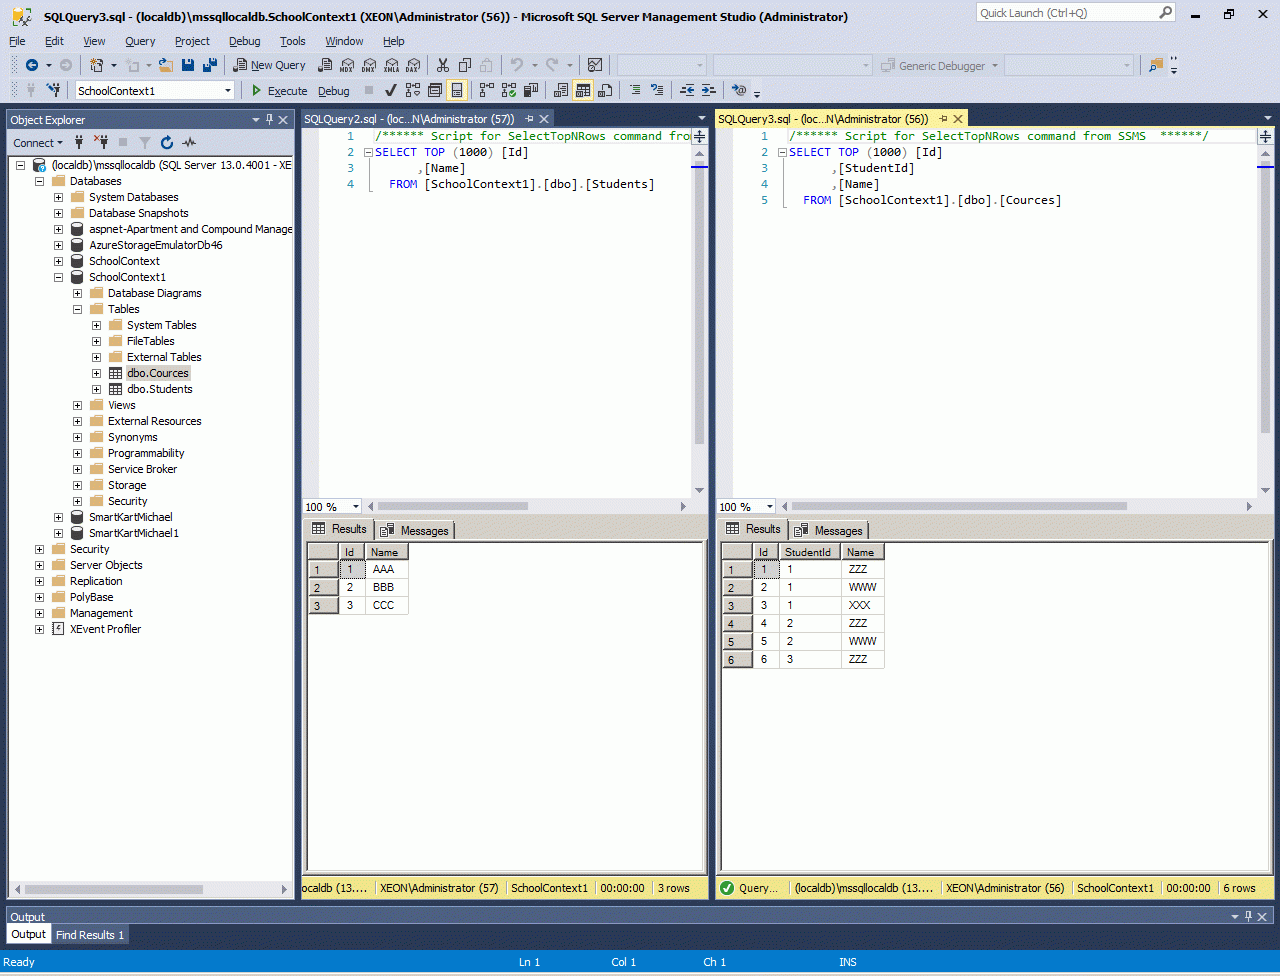This screenshot has height=976, width=1280.
Task: Click the Name column header in Students results
Action: coord(384,552)
